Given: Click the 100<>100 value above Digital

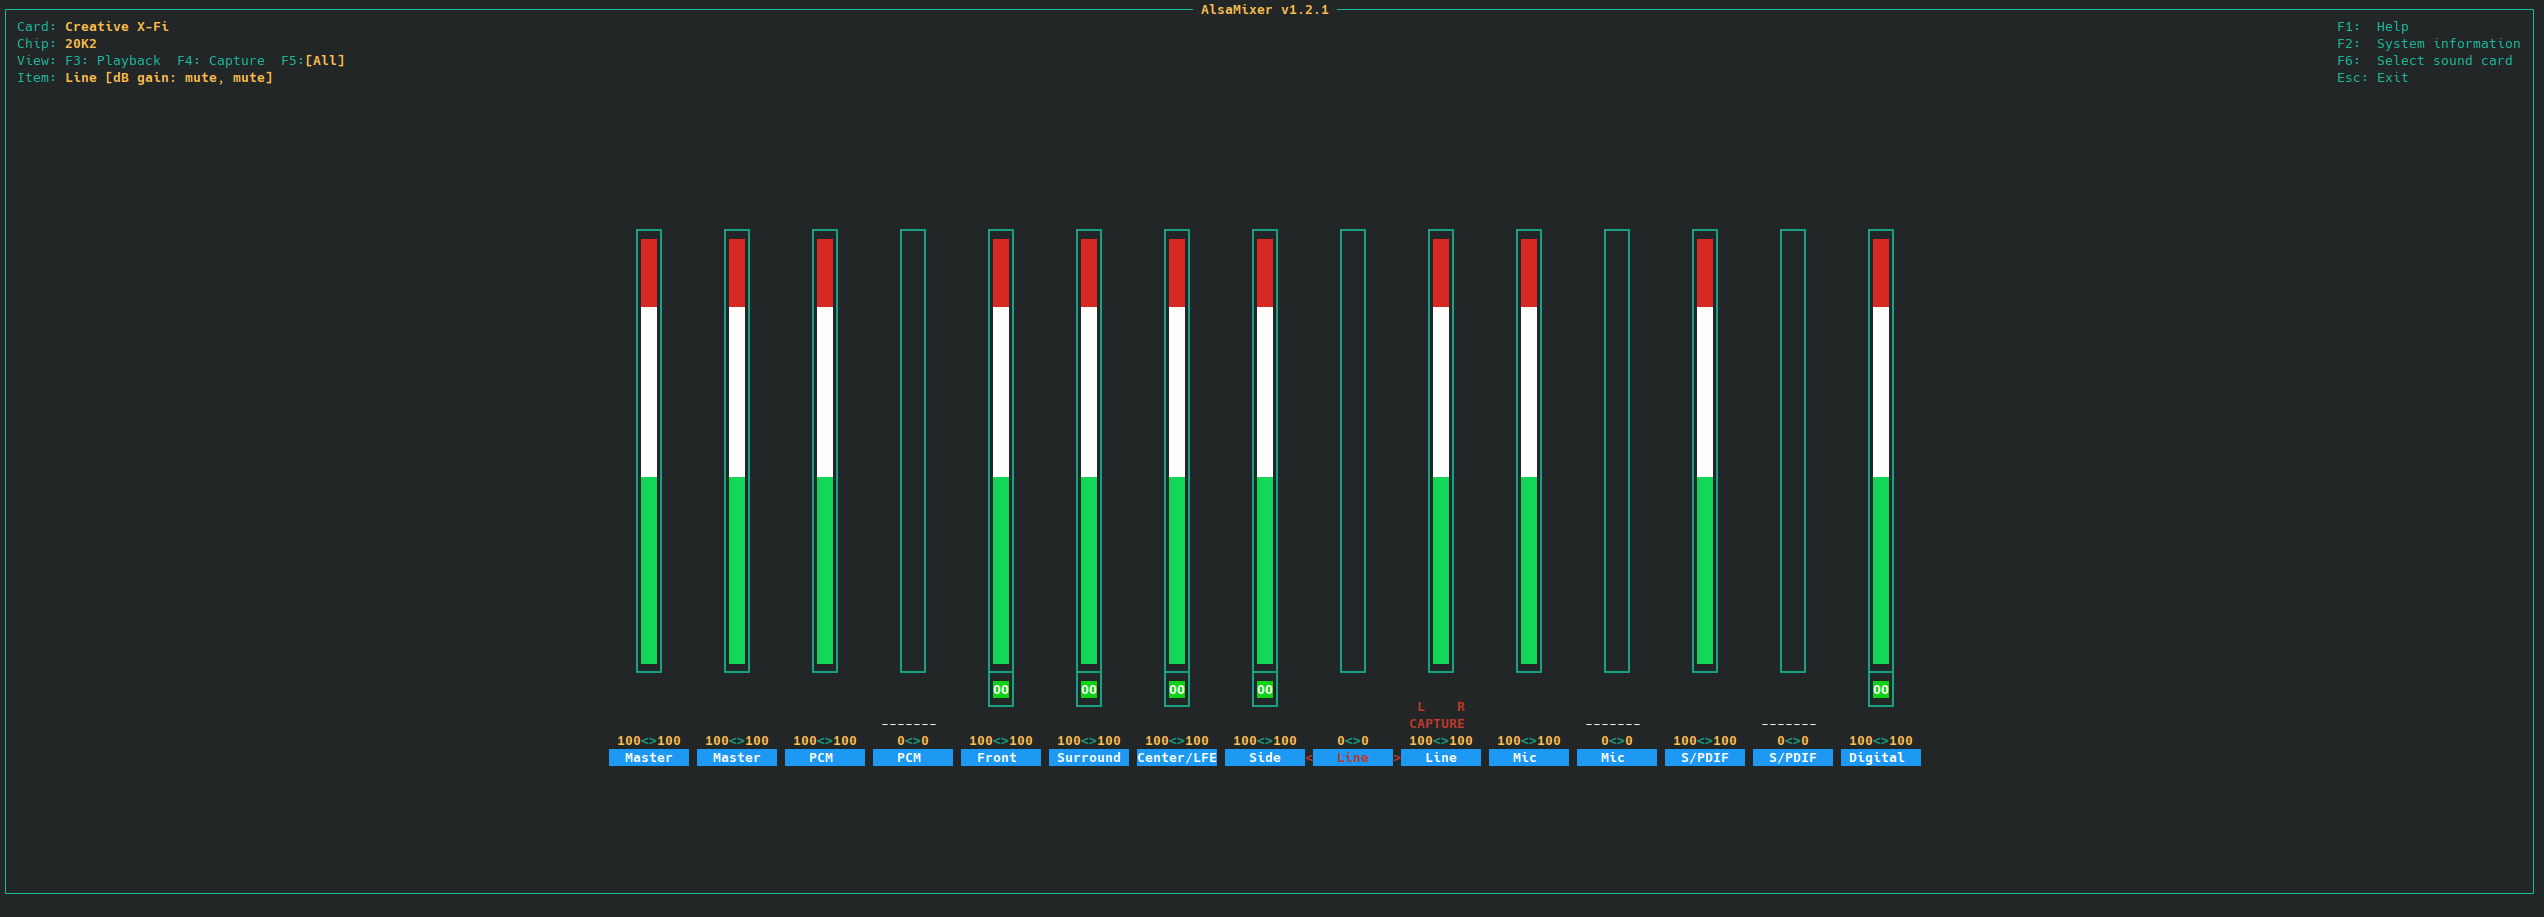Looking at the screenshot, I should click(1880, 741).
